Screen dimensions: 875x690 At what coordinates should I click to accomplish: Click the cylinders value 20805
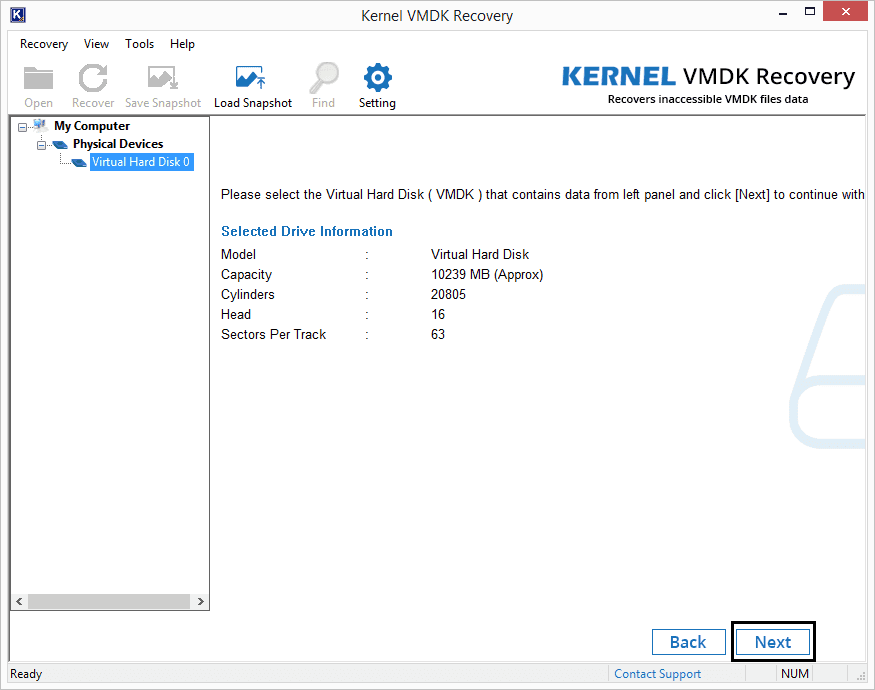(448, 294)
